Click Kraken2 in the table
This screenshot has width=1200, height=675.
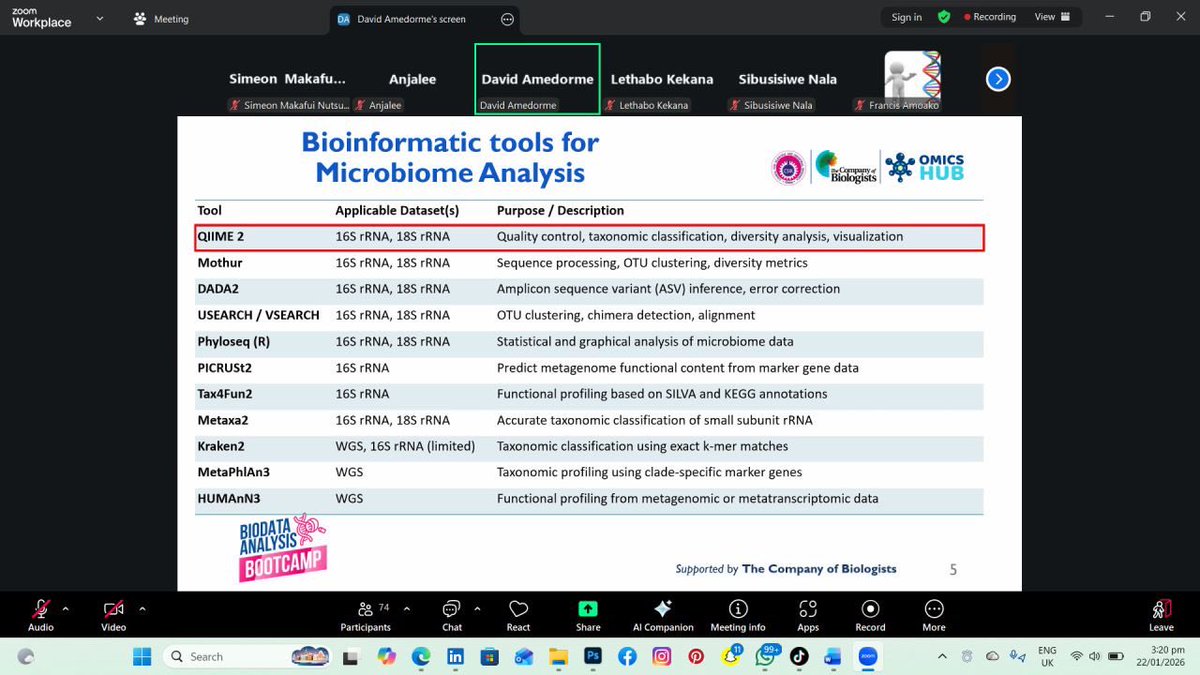[x=221, y=446]
